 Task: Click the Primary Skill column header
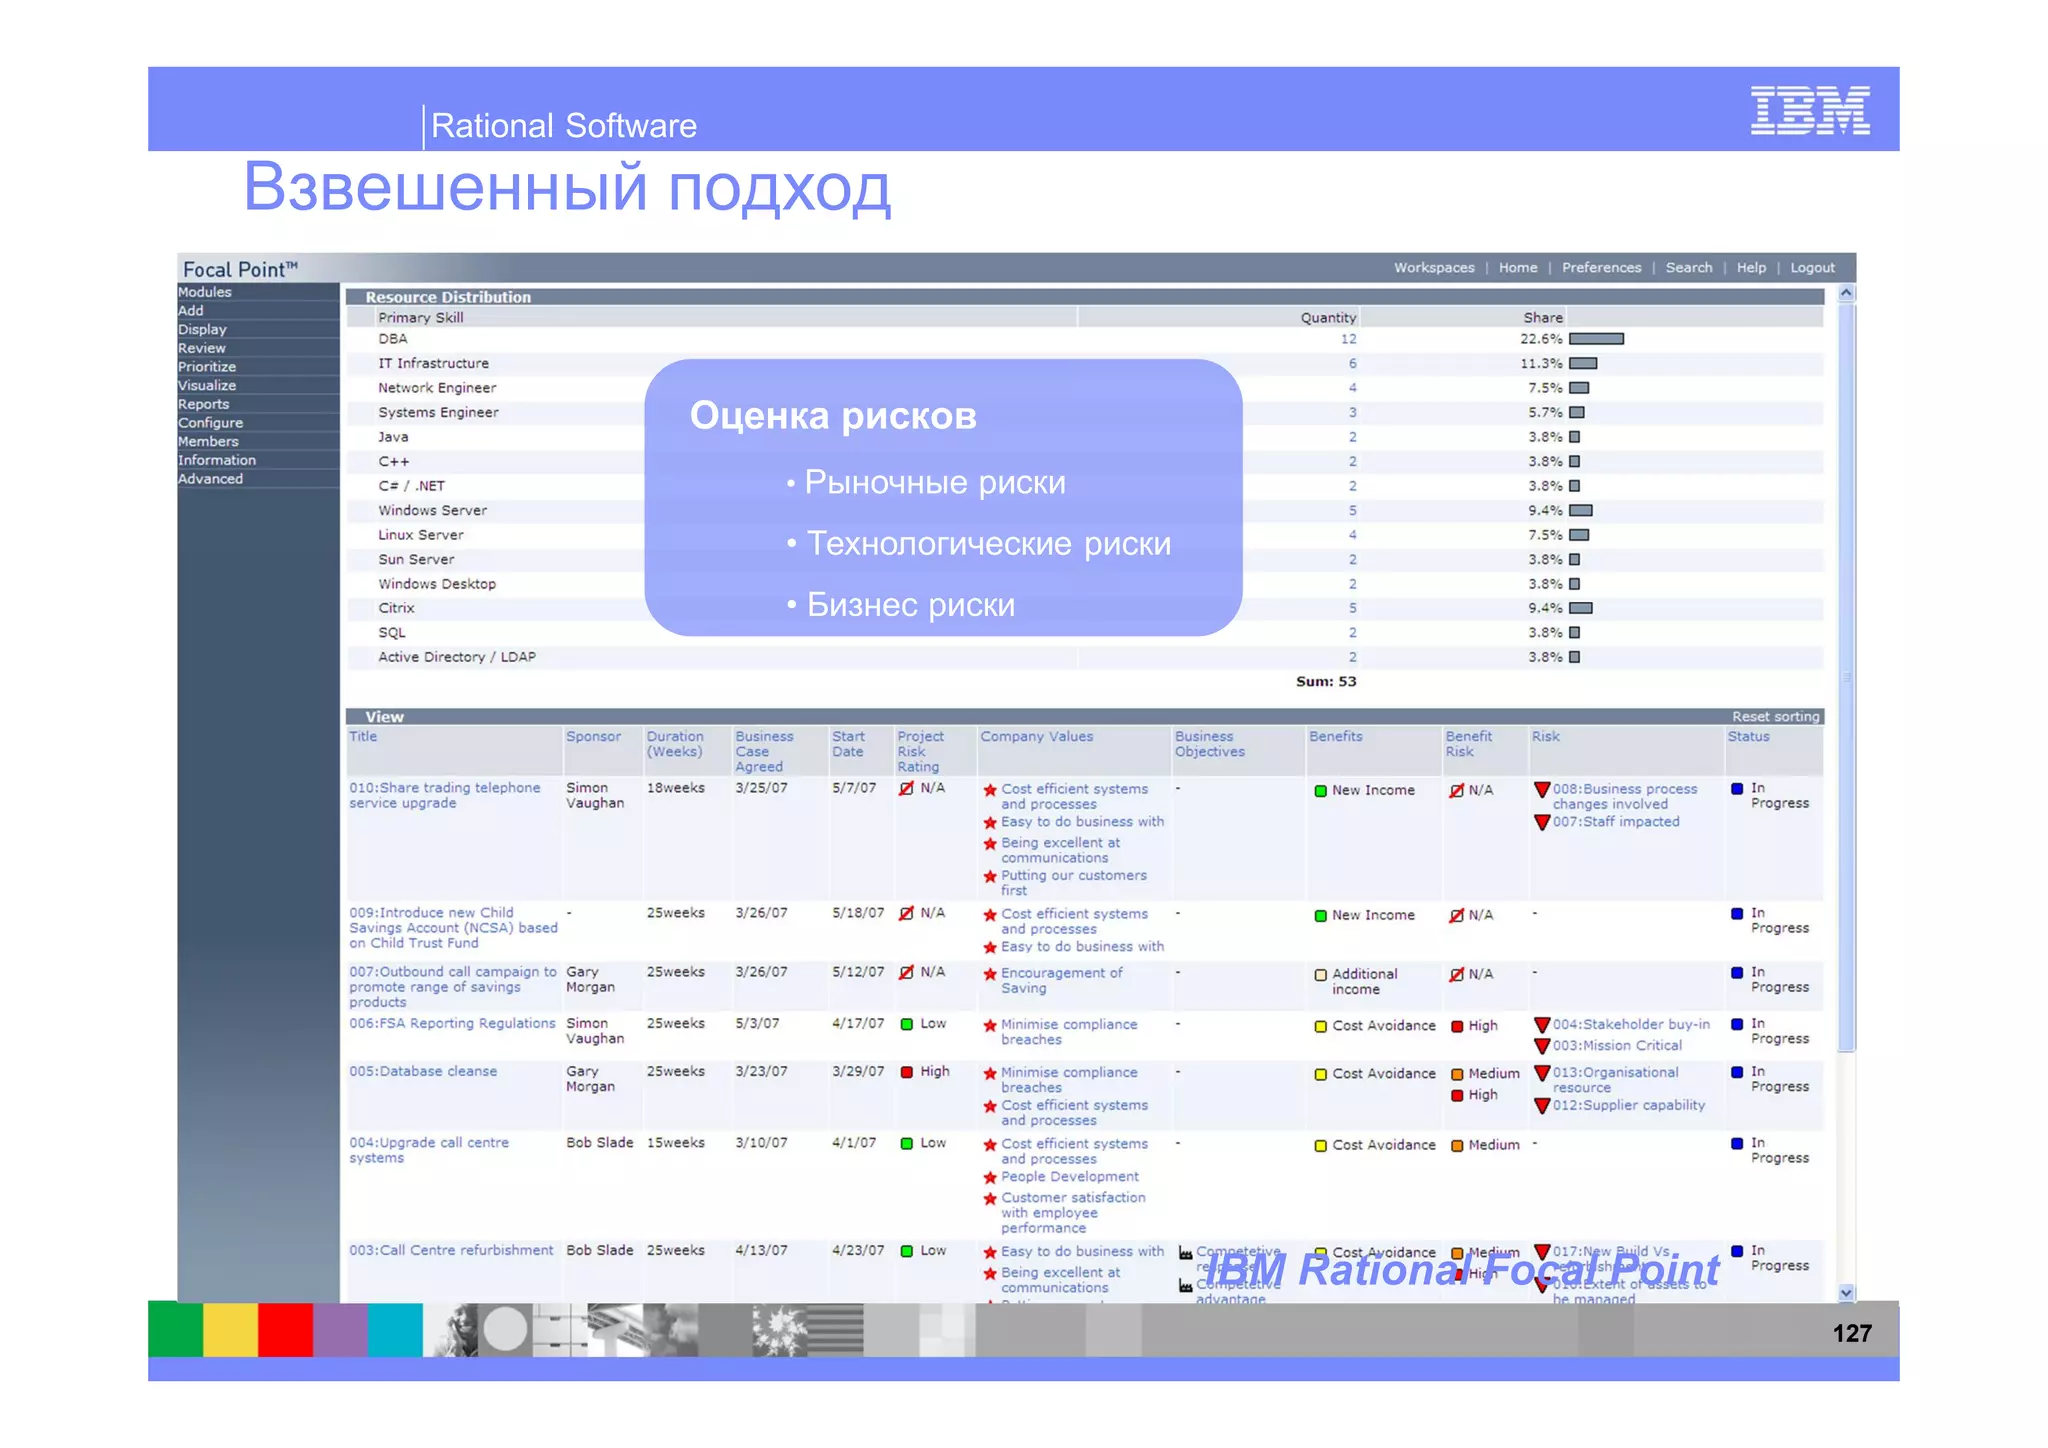[x=420, y=318]
